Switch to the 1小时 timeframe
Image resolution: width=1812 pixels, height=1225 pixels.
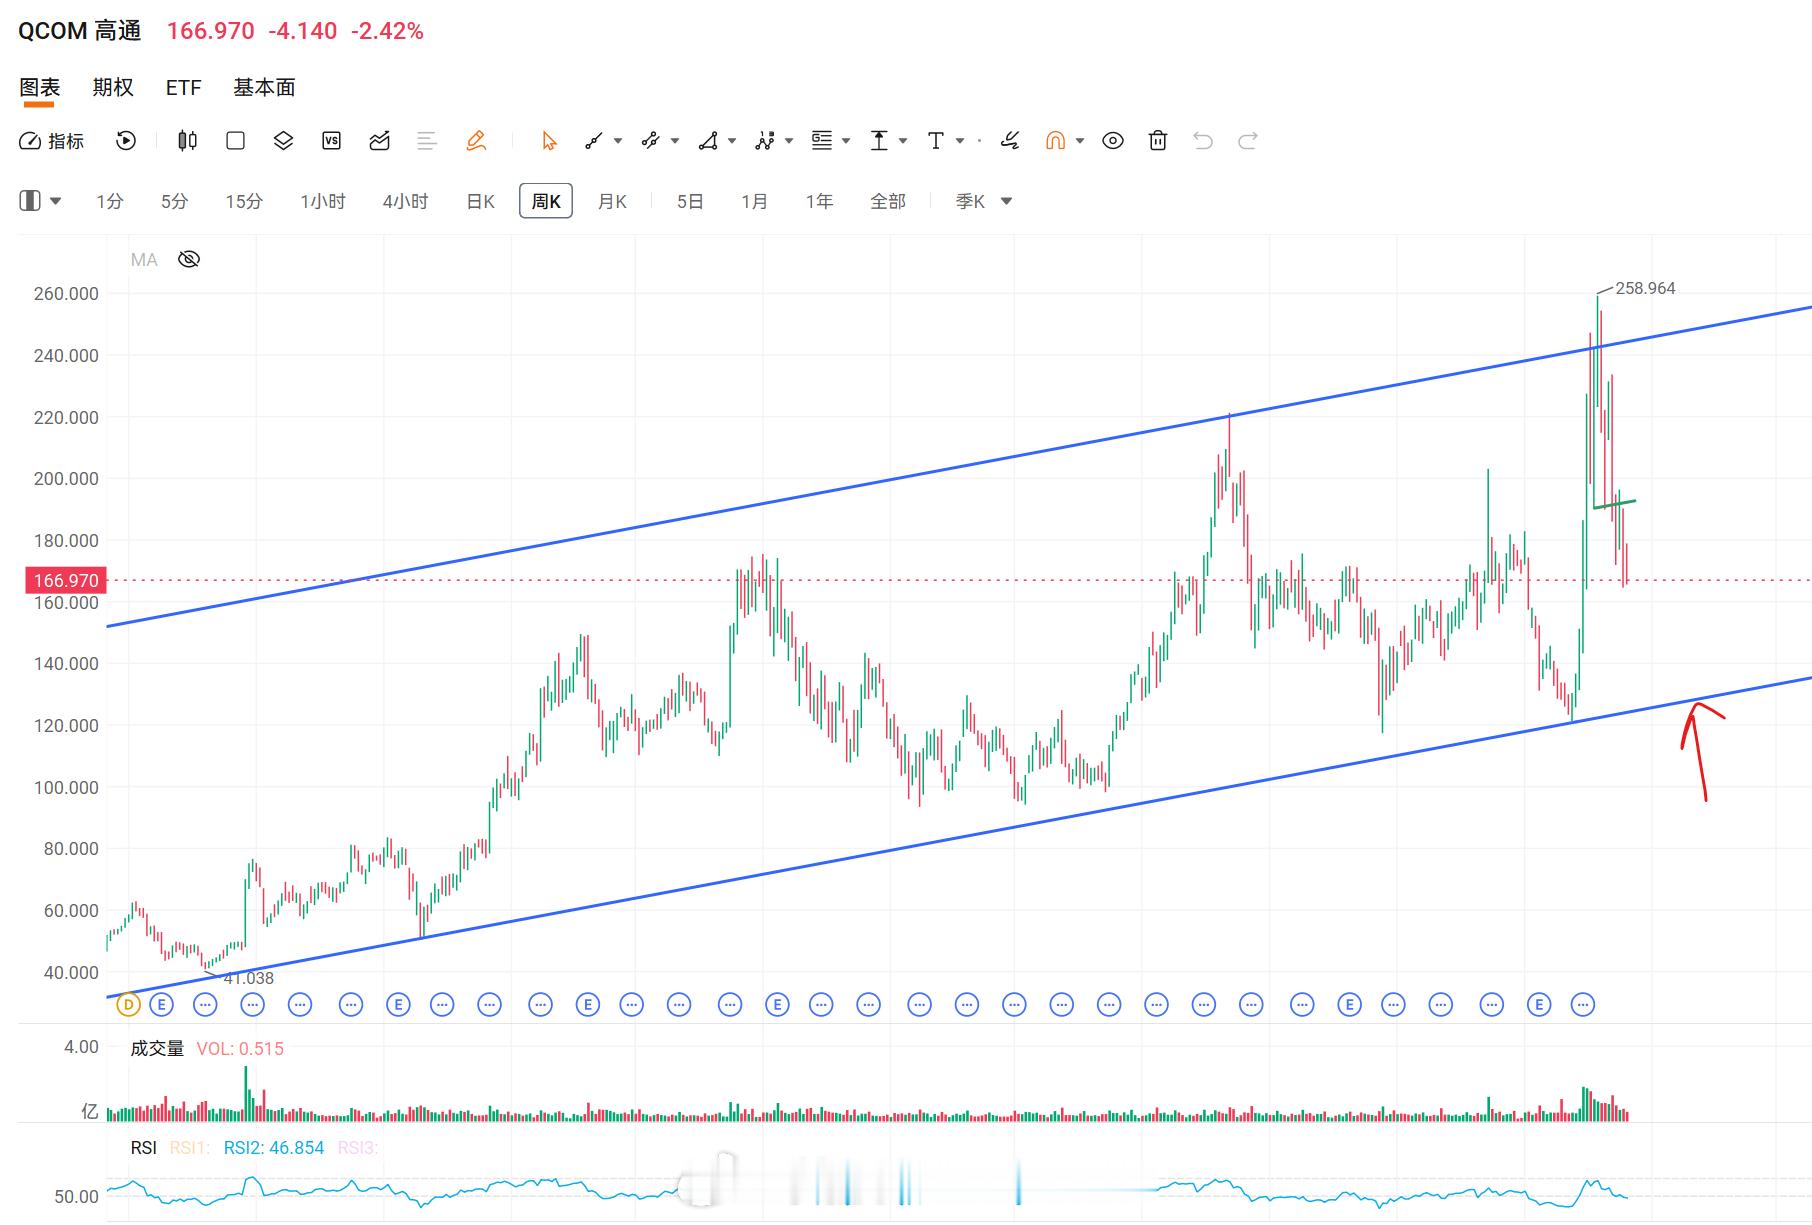[323, 202]
